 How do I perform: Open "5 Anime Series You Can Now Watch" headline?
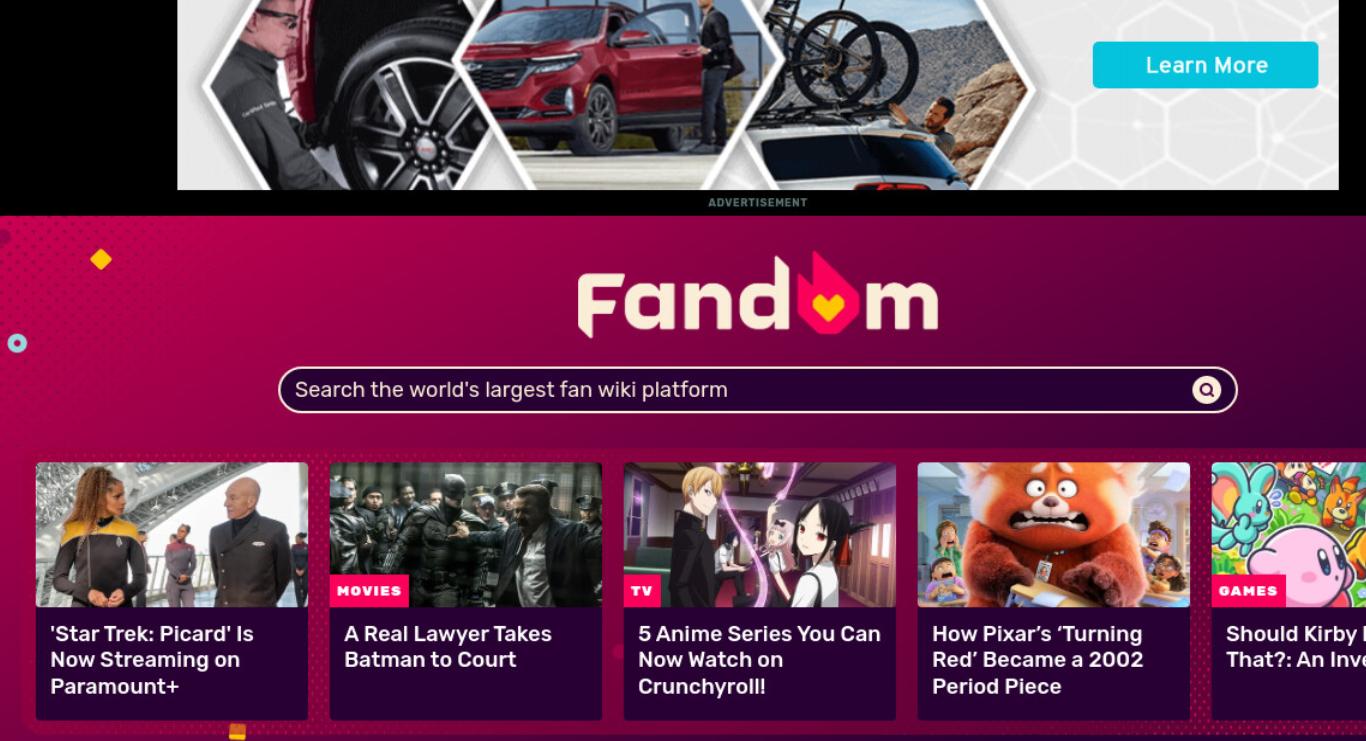(760, 660)
